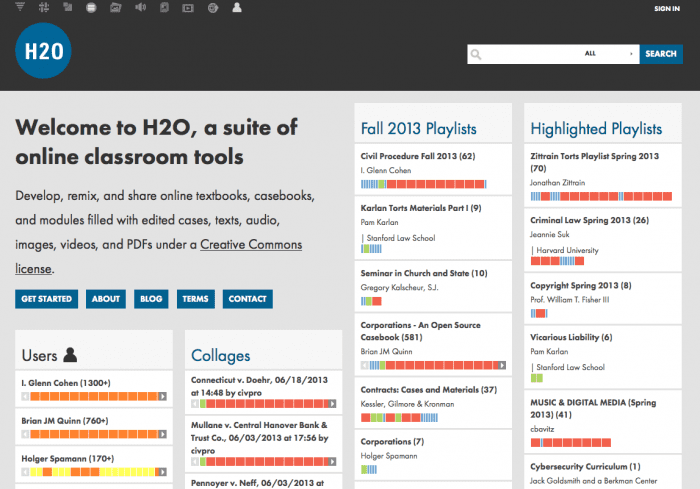Click the SIGN IN link
This screenshot has height=489, width=700.
point(666,9)
